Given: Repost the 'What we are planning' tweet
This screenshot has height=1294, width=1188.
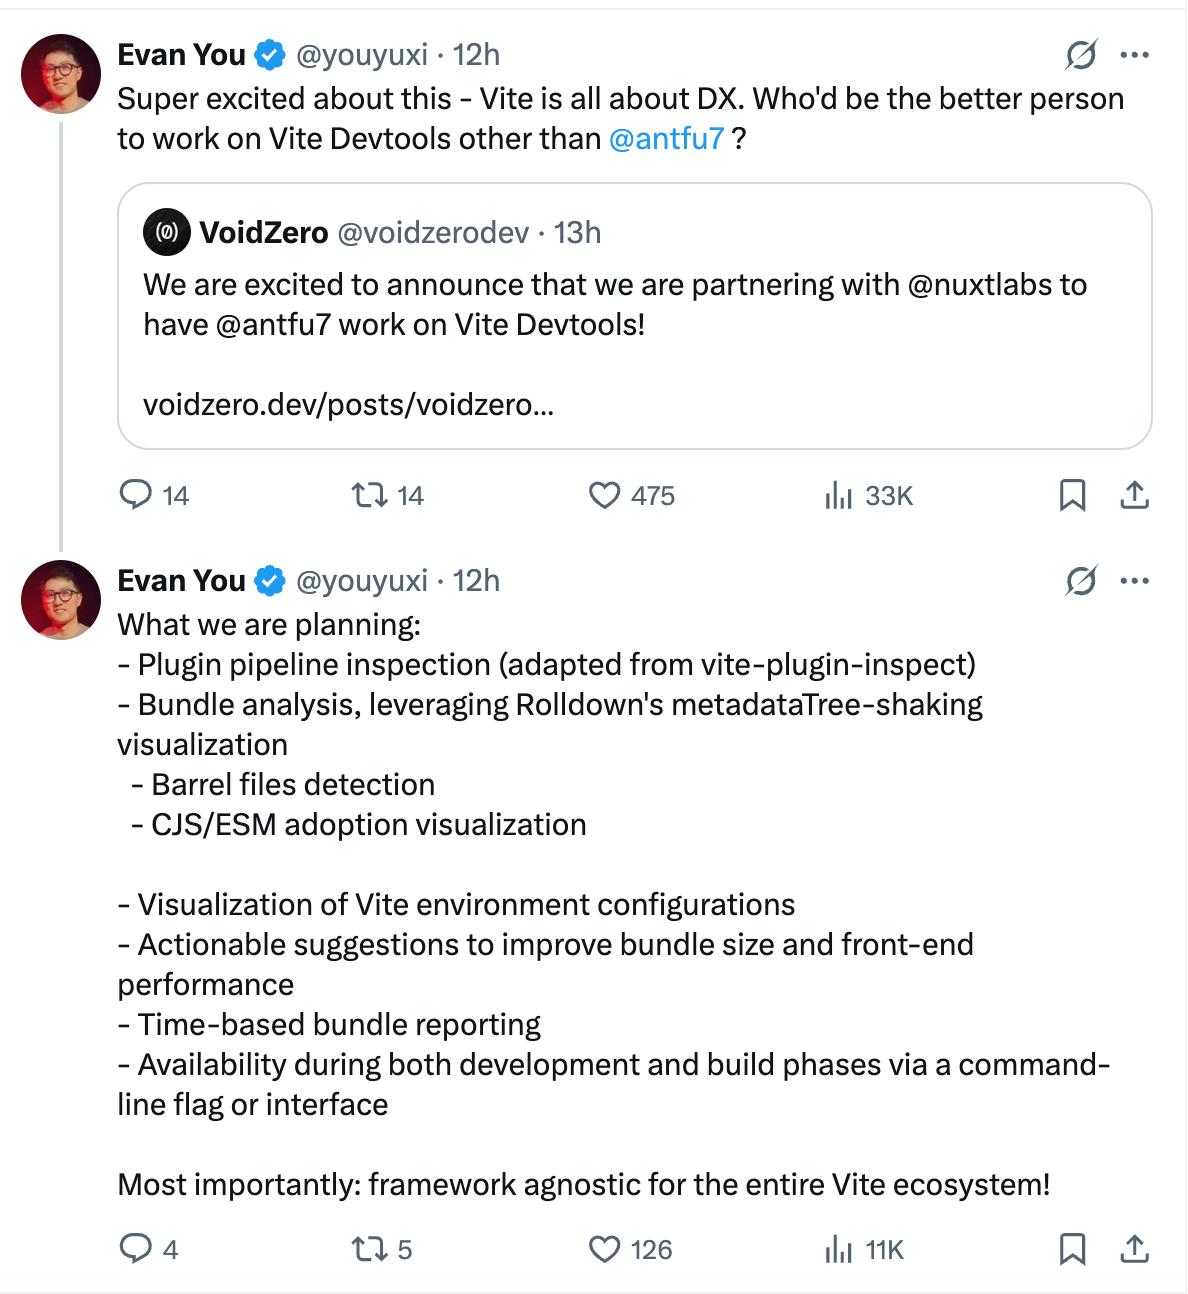Looking at the screenshot, I should point(369,1249).
